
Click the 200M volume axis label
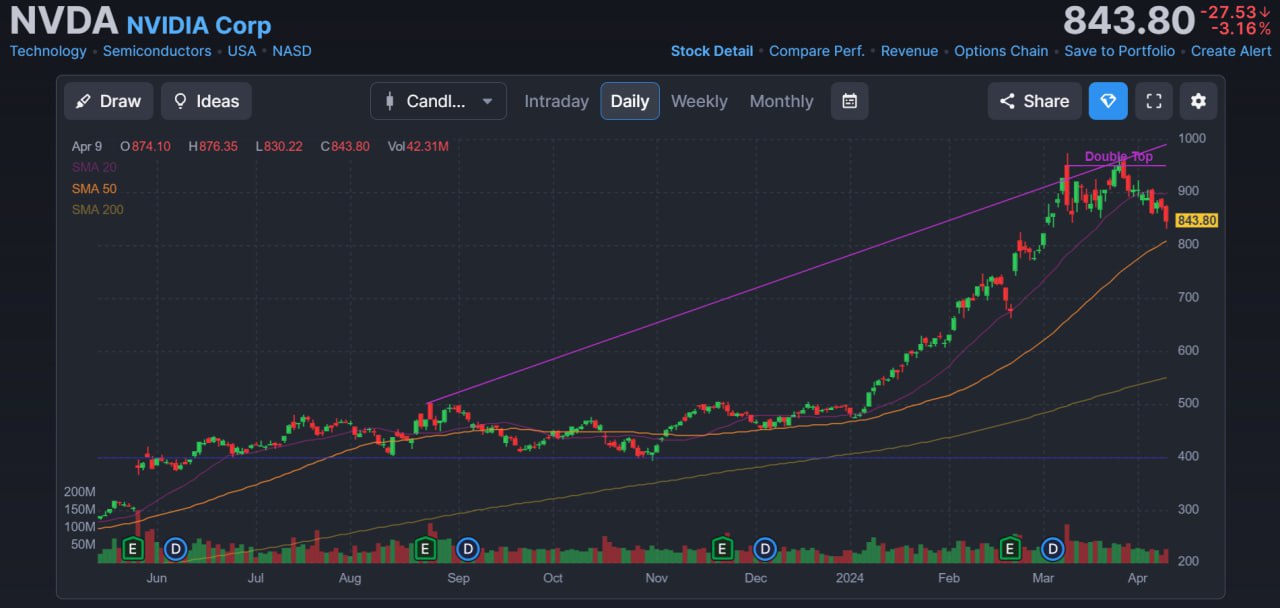coord(80,492)
